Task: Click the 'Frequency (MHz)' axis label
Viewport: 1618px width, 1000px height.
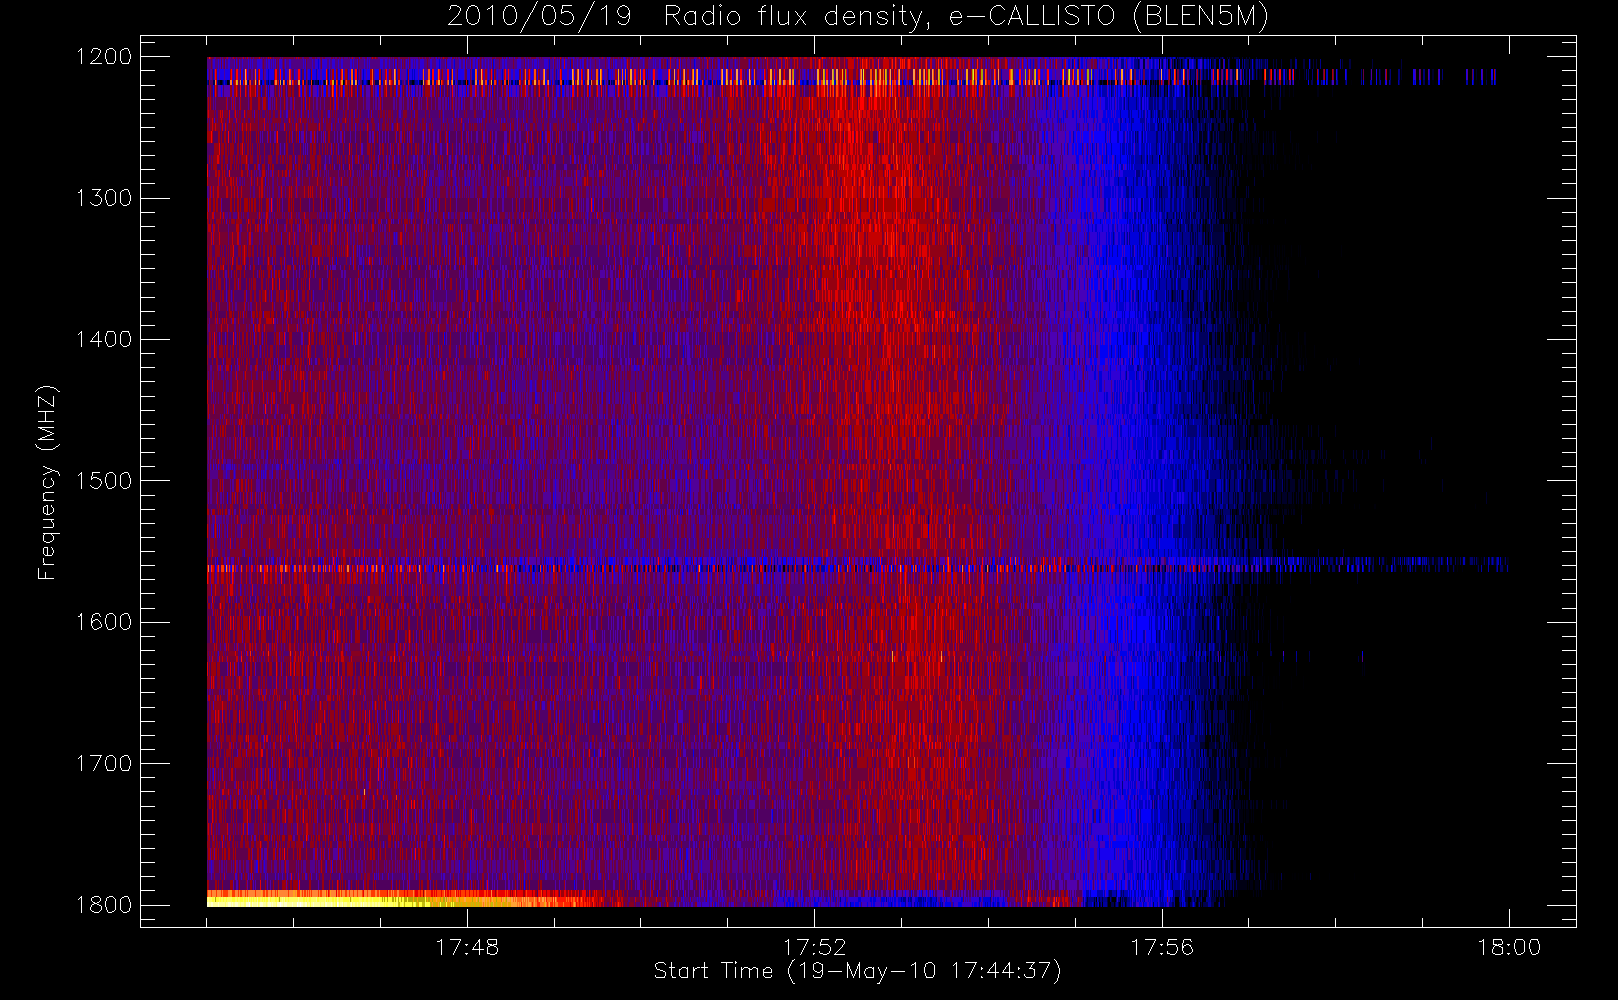Action: (x=47, y=482)
